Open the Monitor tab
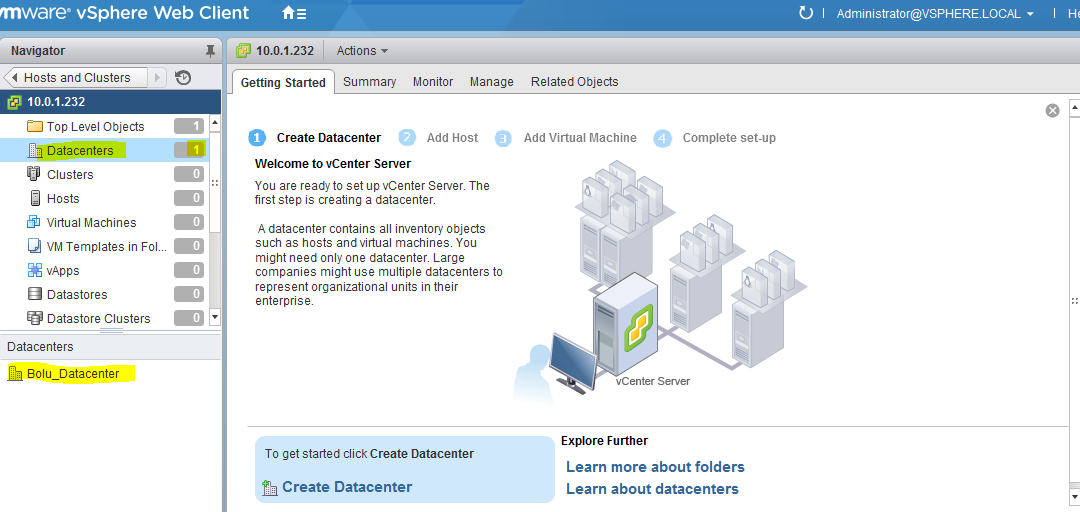The image size is (1080, 512). point(433,81)
